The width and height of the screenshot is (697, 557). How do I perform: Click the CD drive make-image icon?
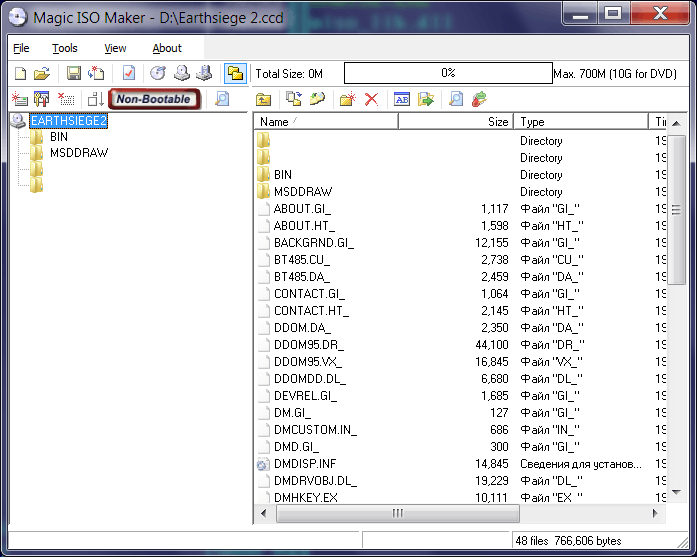[181, 73]
